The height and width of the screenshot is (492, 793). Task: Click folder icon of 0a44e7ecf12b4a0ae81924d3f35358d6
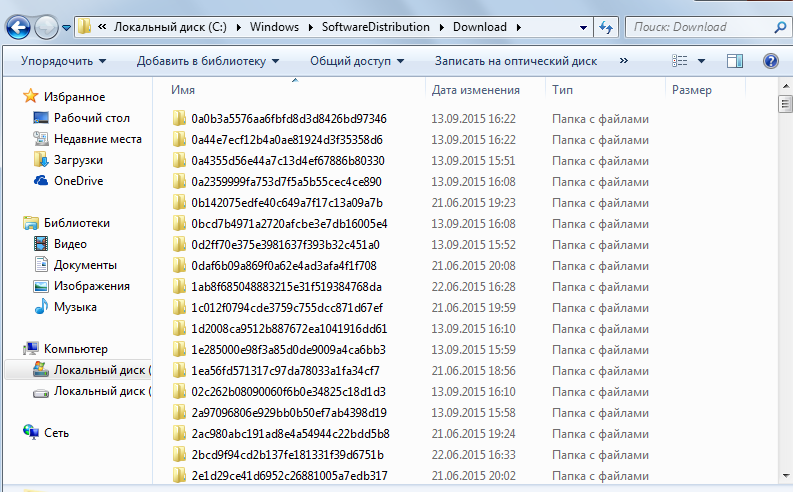tap(179, 140)
